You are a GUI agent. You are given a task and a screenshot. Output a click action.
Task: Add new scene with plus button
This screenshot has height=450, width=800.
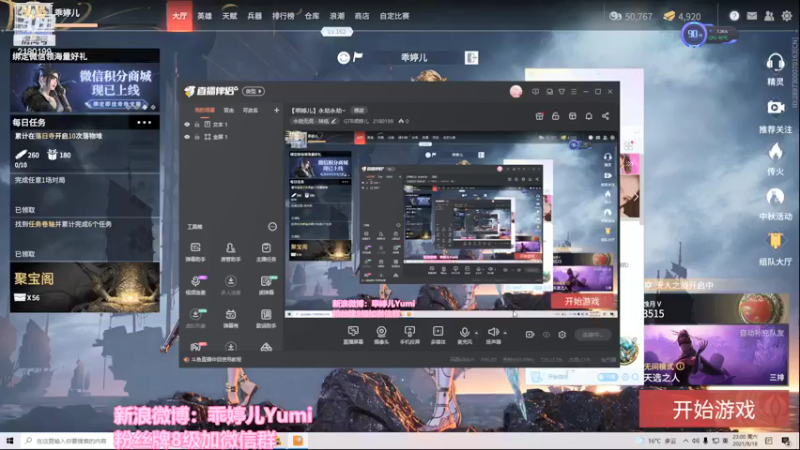276,110
